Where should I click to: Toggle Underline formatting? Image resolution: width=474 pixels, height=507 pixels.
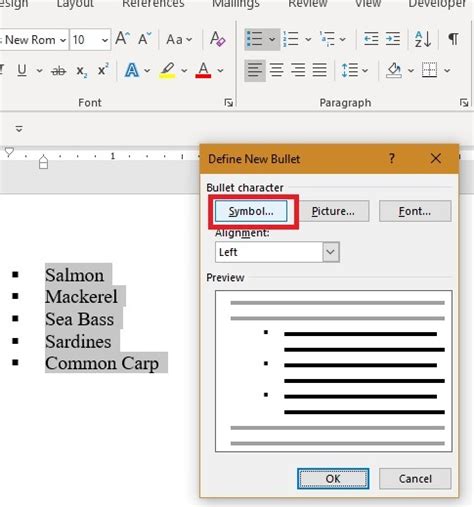point(22,70)
